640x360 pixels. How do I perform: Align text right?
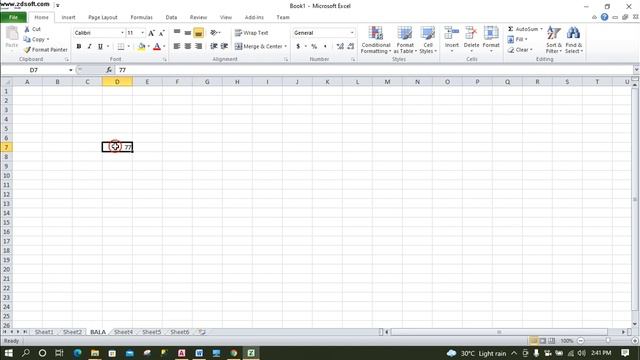pyautogui.click(x=199, y=47)
